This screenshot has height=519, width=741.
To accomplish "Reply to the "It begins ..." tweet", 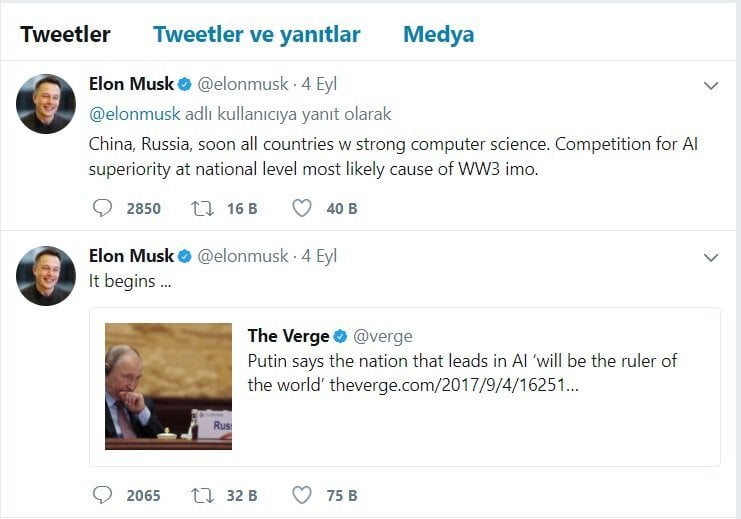I will [102, 495].
